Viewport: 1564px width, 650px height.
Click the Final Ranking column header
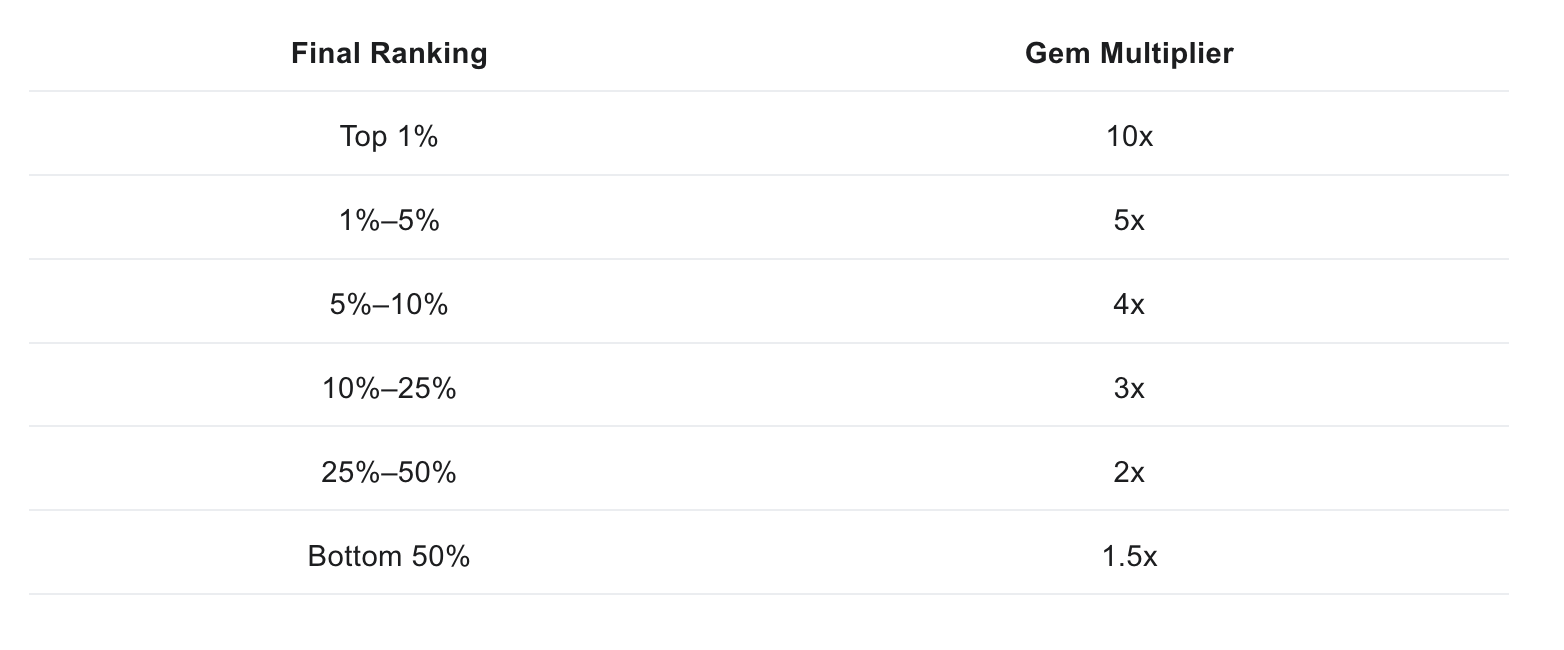click(389, 53)
